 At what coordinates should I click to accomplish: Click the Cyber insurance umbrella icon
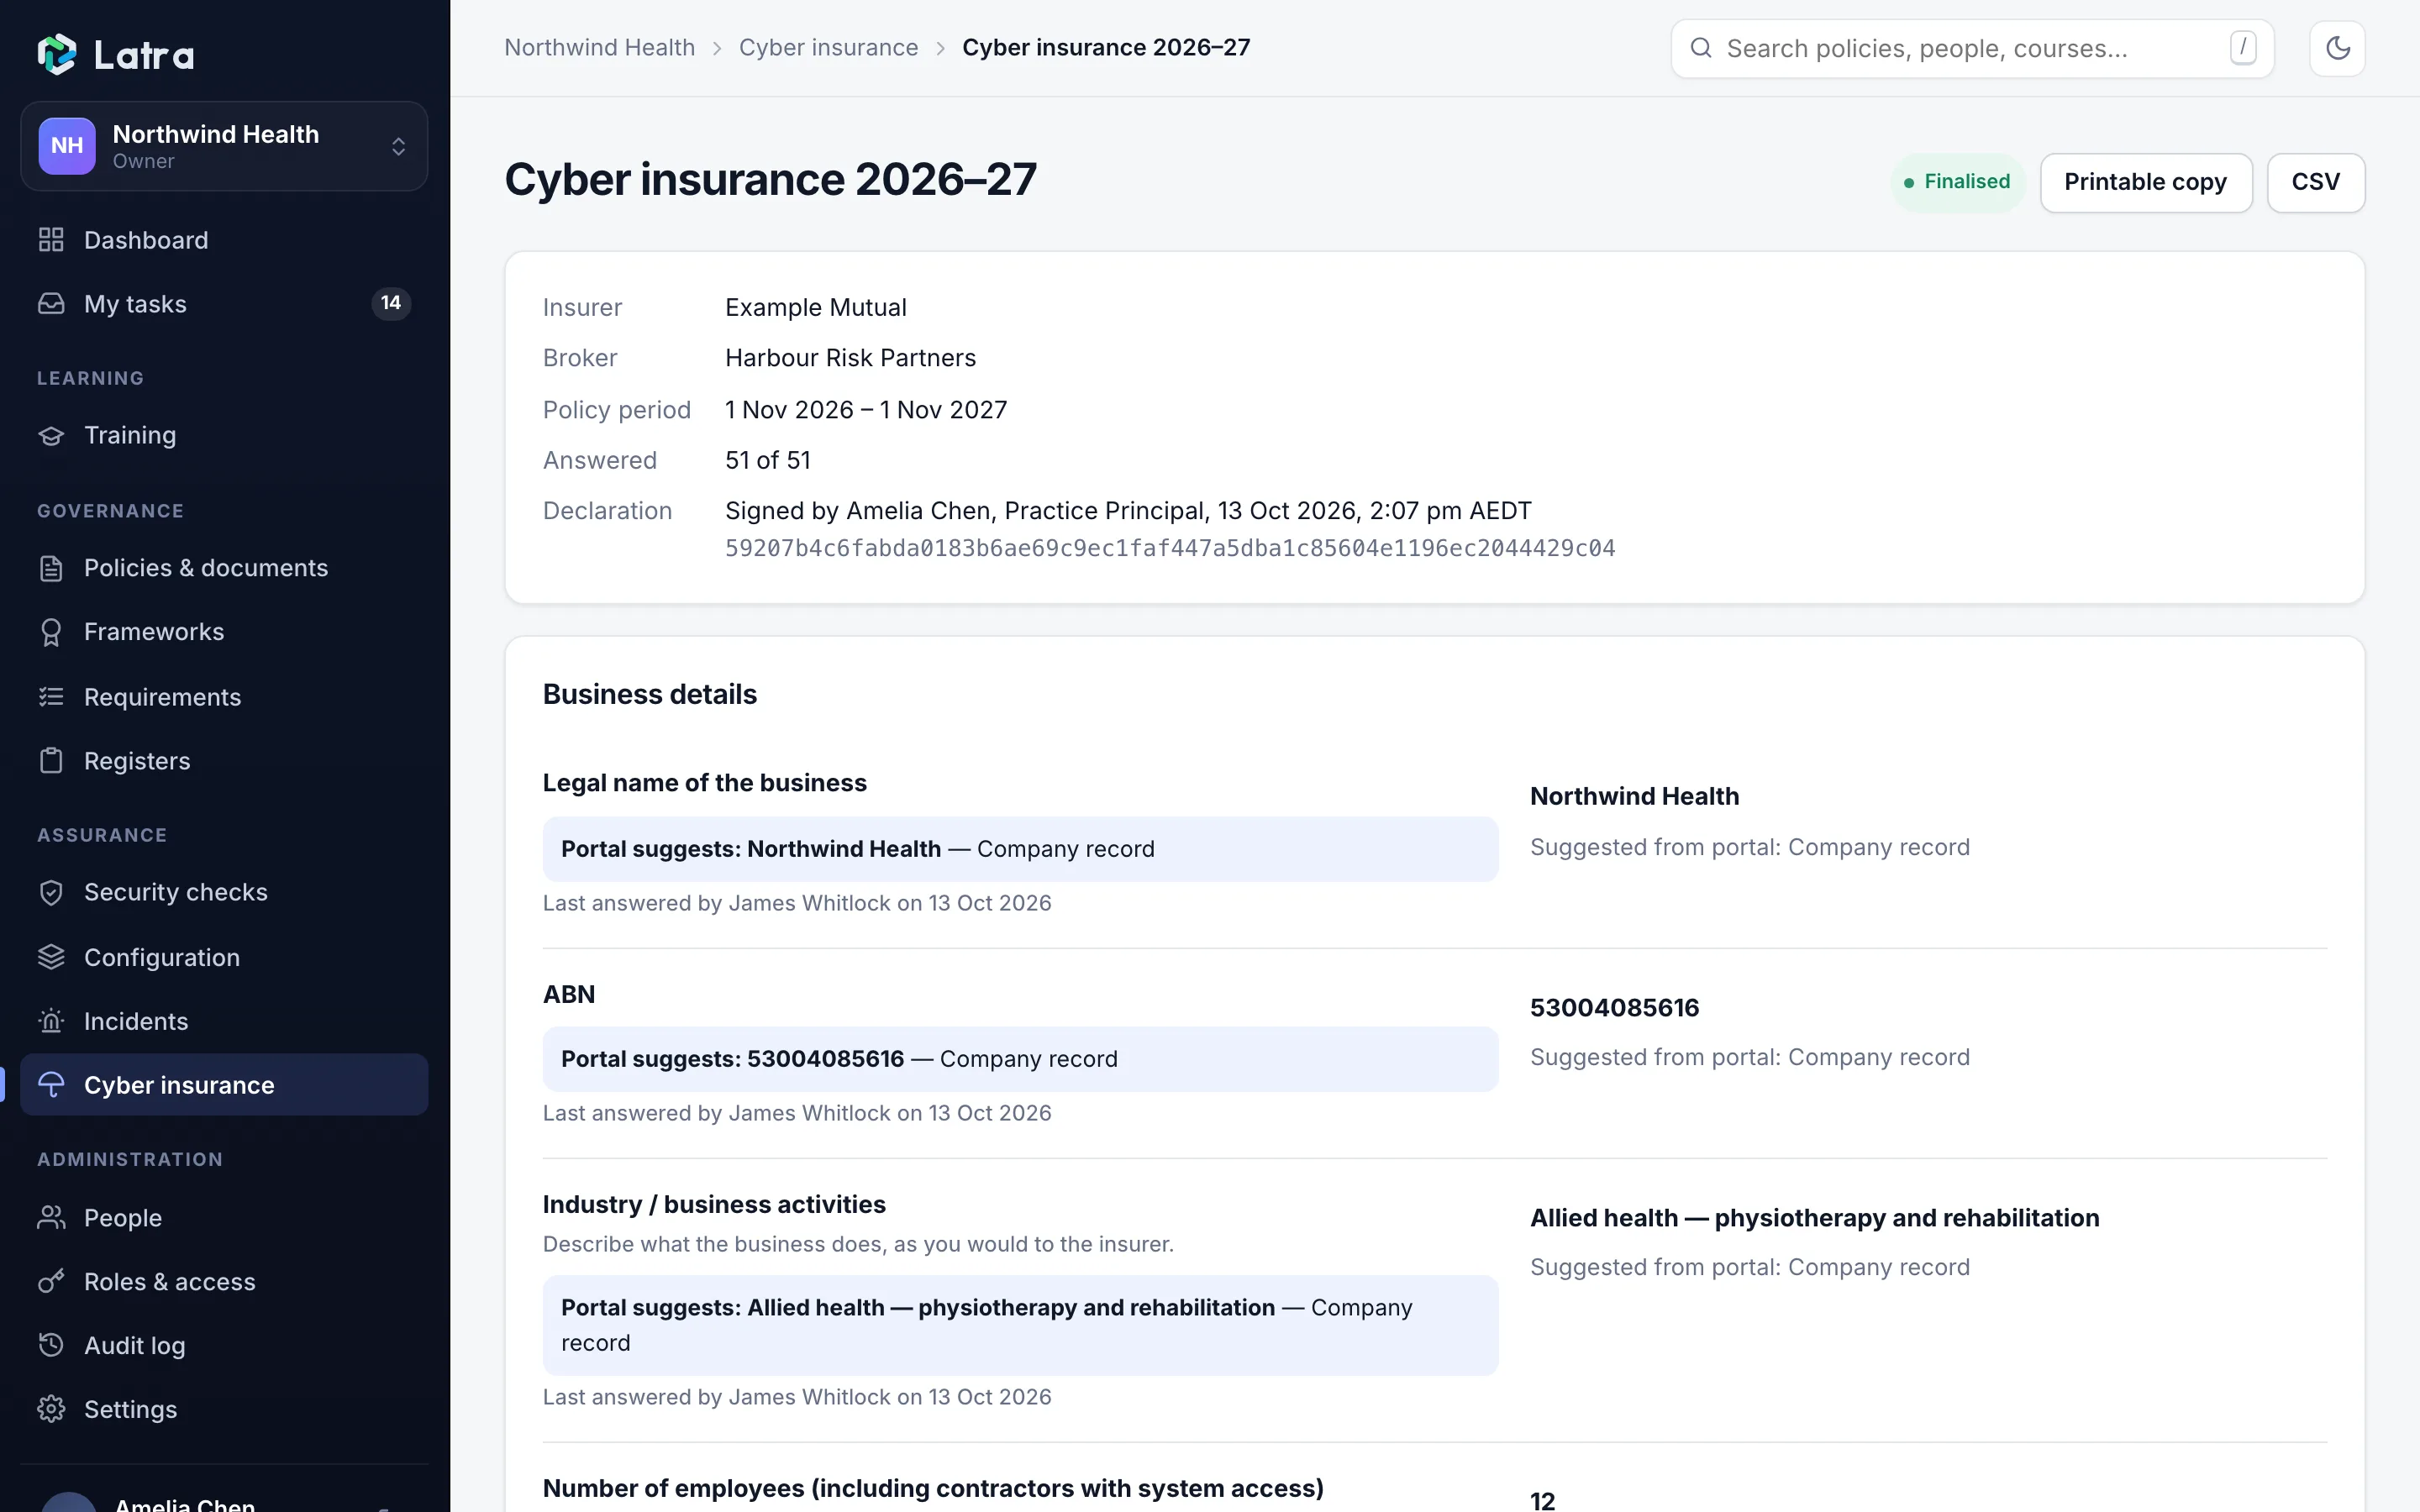(51, 1085)
